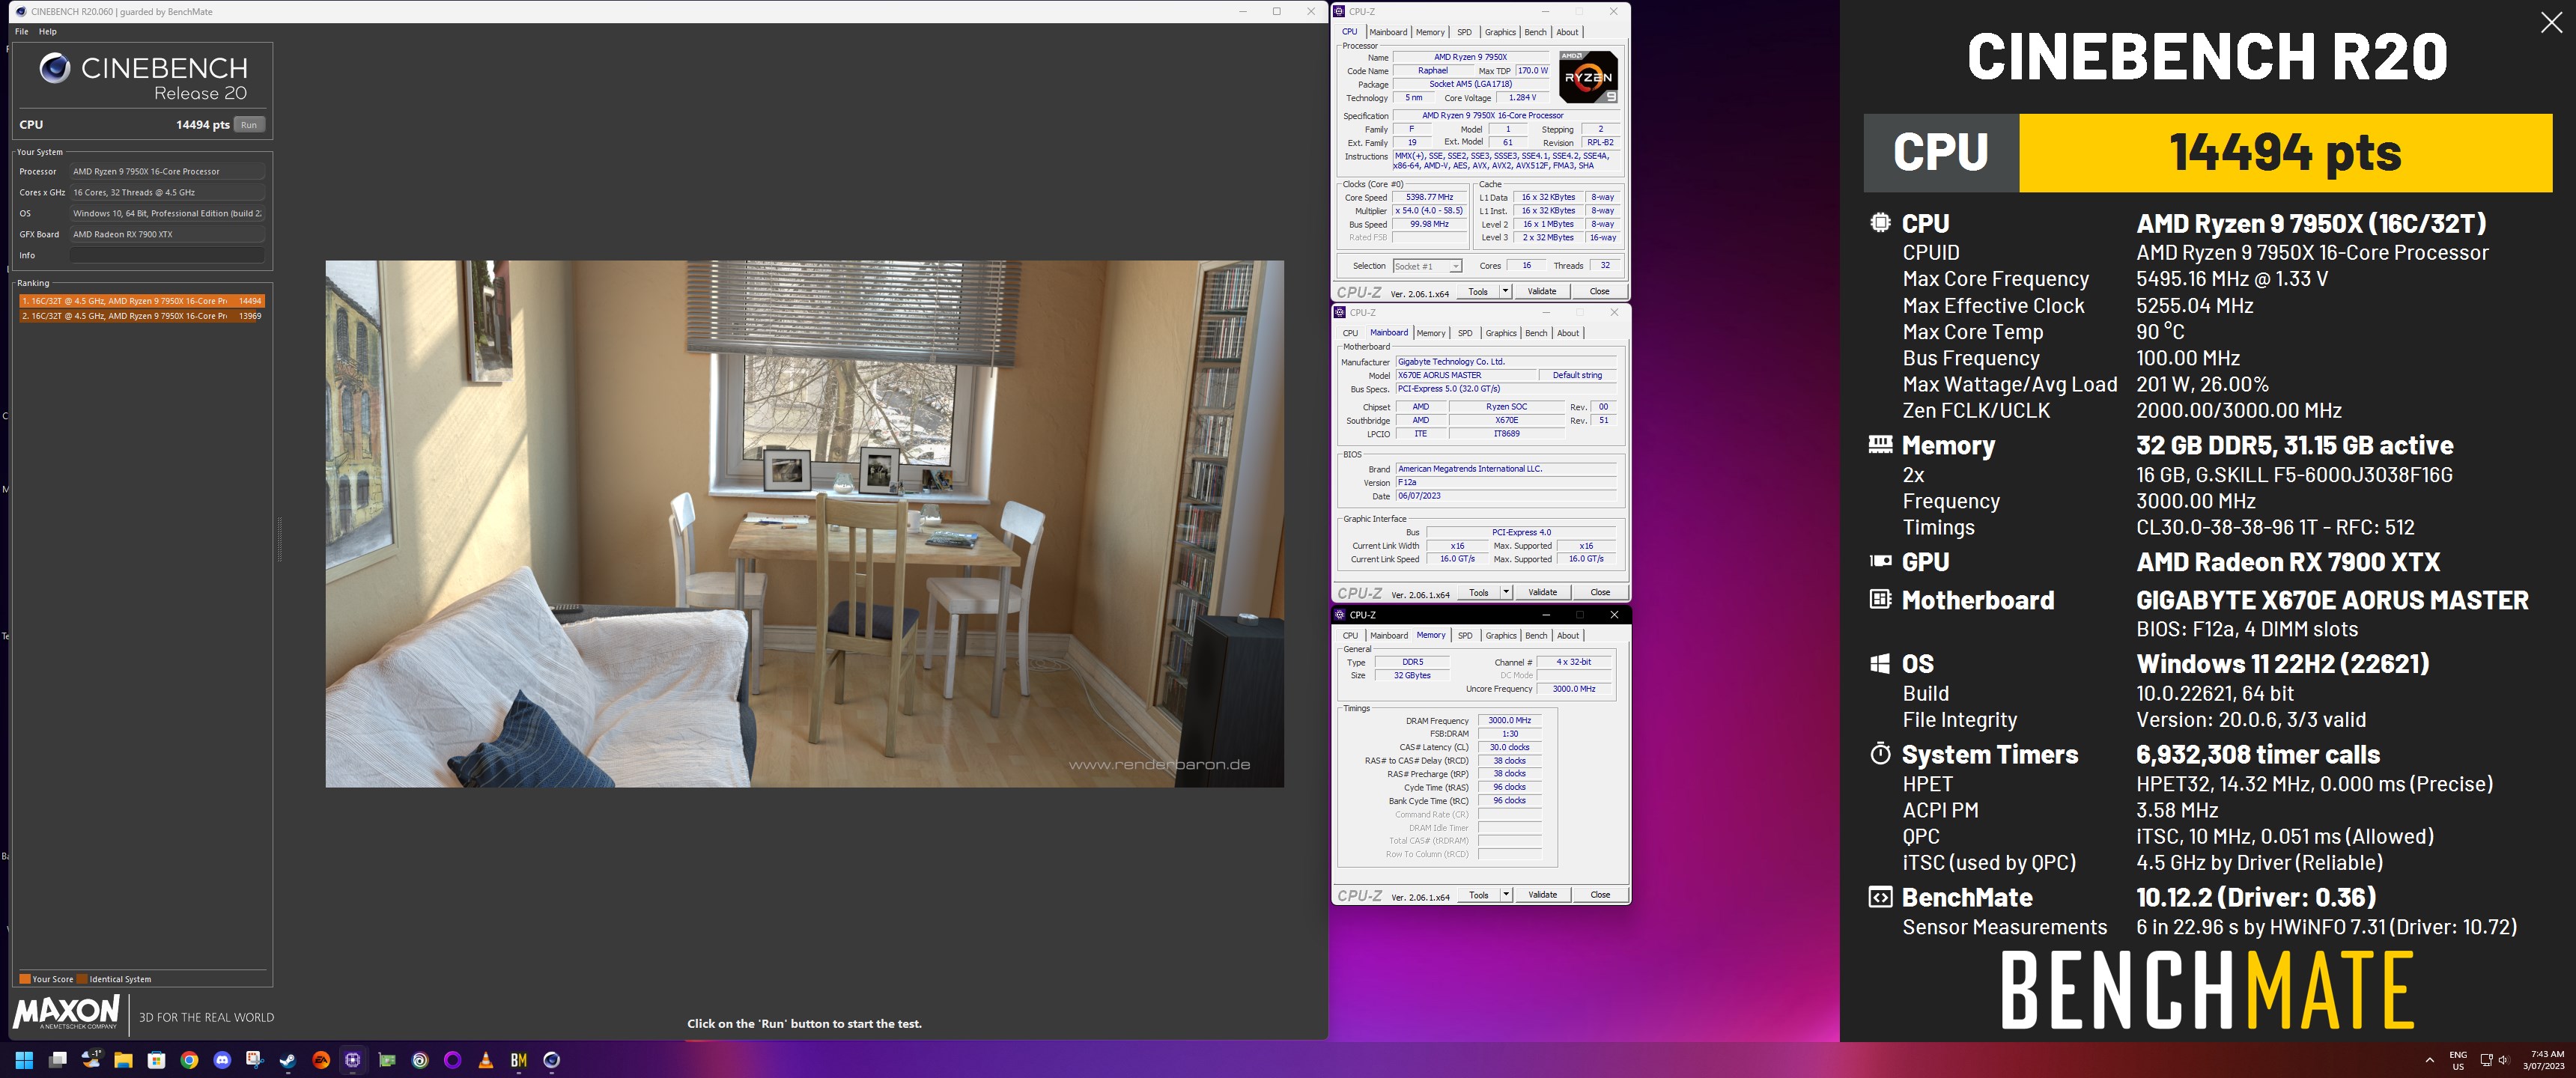This screenshot has width=2576, height=1078.
Task: Open the Windows Start menu
Action: (24, 1060)
